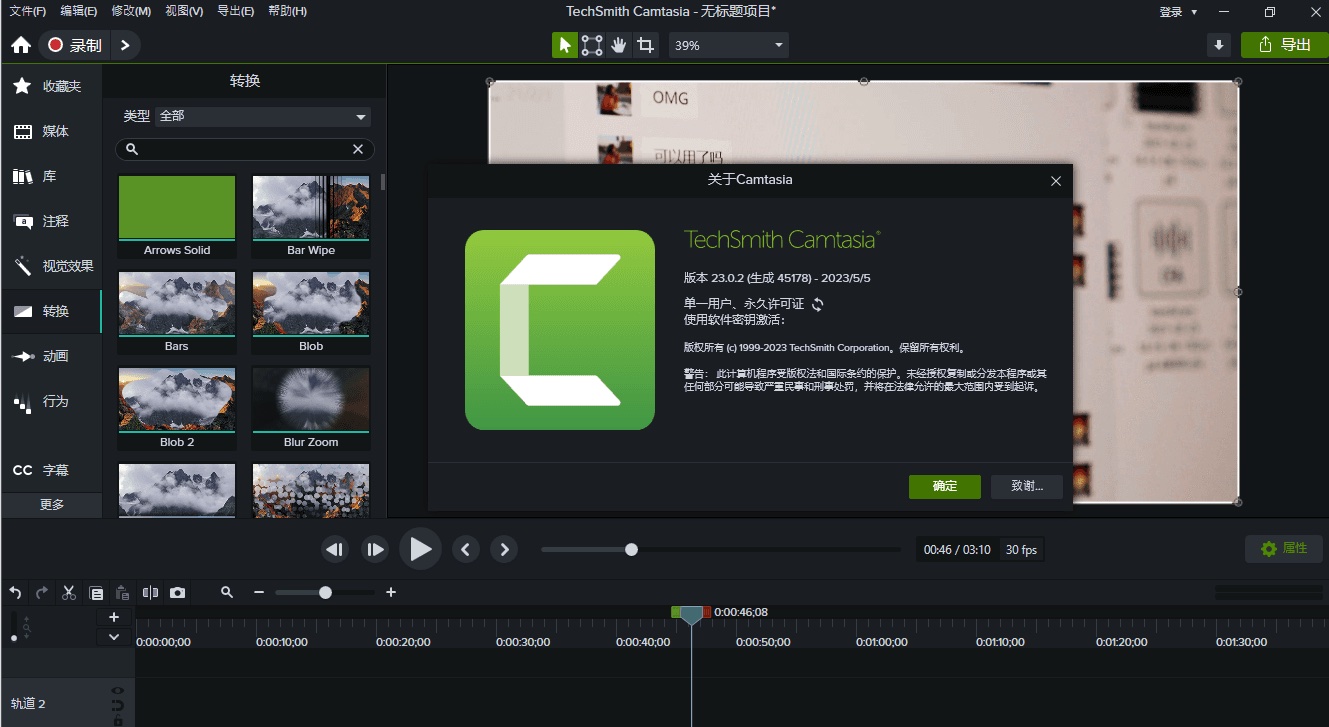This screenshot has width=1329, height=727.
Task: Lock 轨道 2 with the padlock icon
Action: coord(117,720)
